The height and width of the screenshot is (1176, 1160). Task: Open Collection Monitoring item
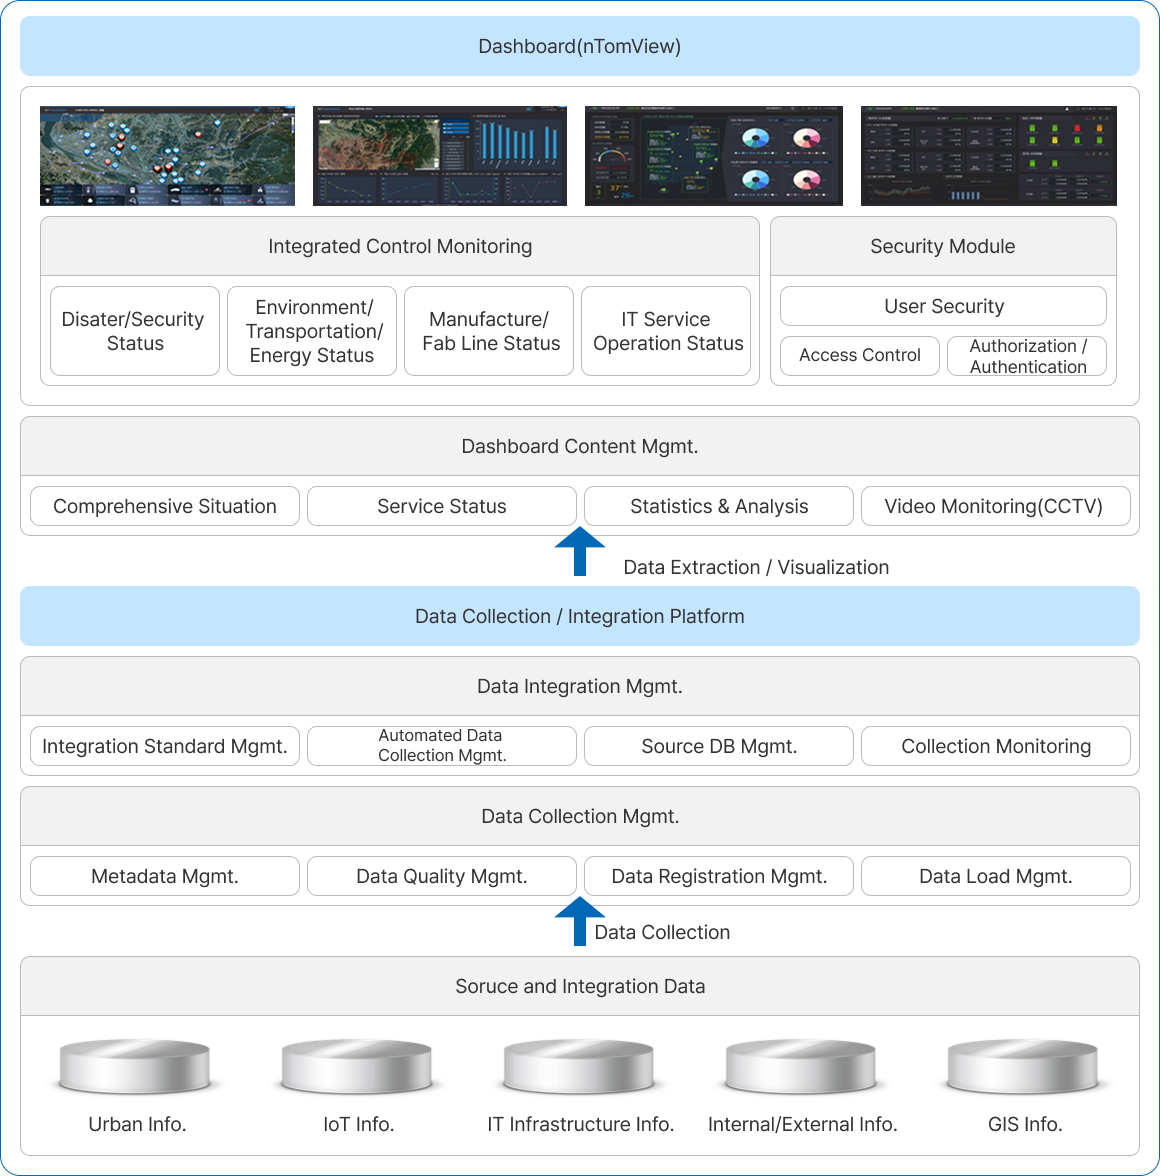point(996,746)
